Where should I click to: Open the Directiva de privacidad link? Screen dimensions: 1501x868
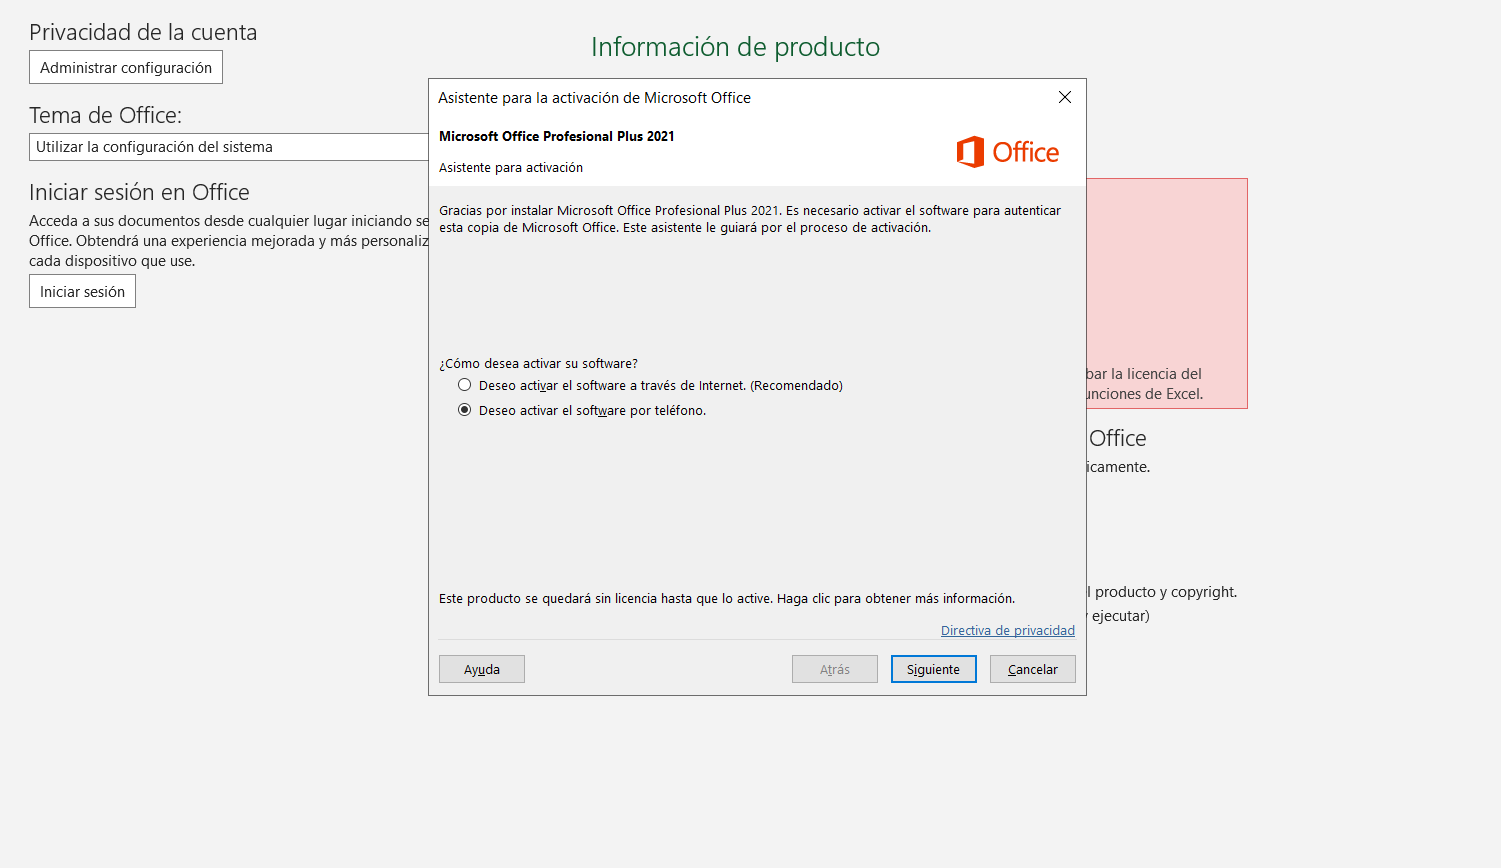tap(1007, 630)
